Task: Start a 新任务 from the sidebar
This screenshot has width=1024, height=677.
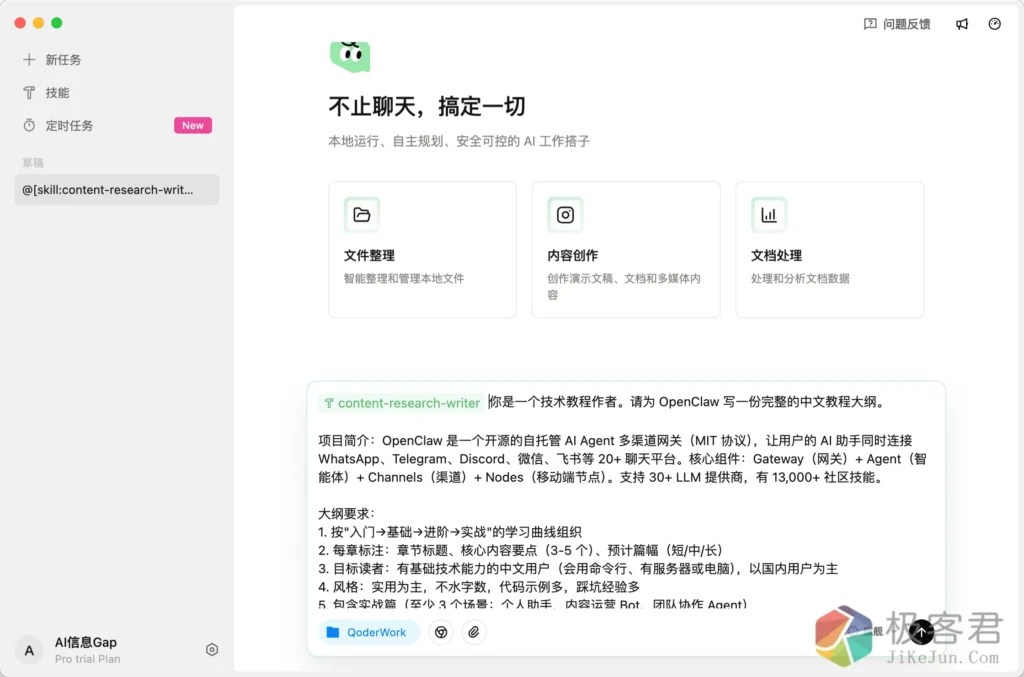Action: pyautogui.click(x=63, y=60)
